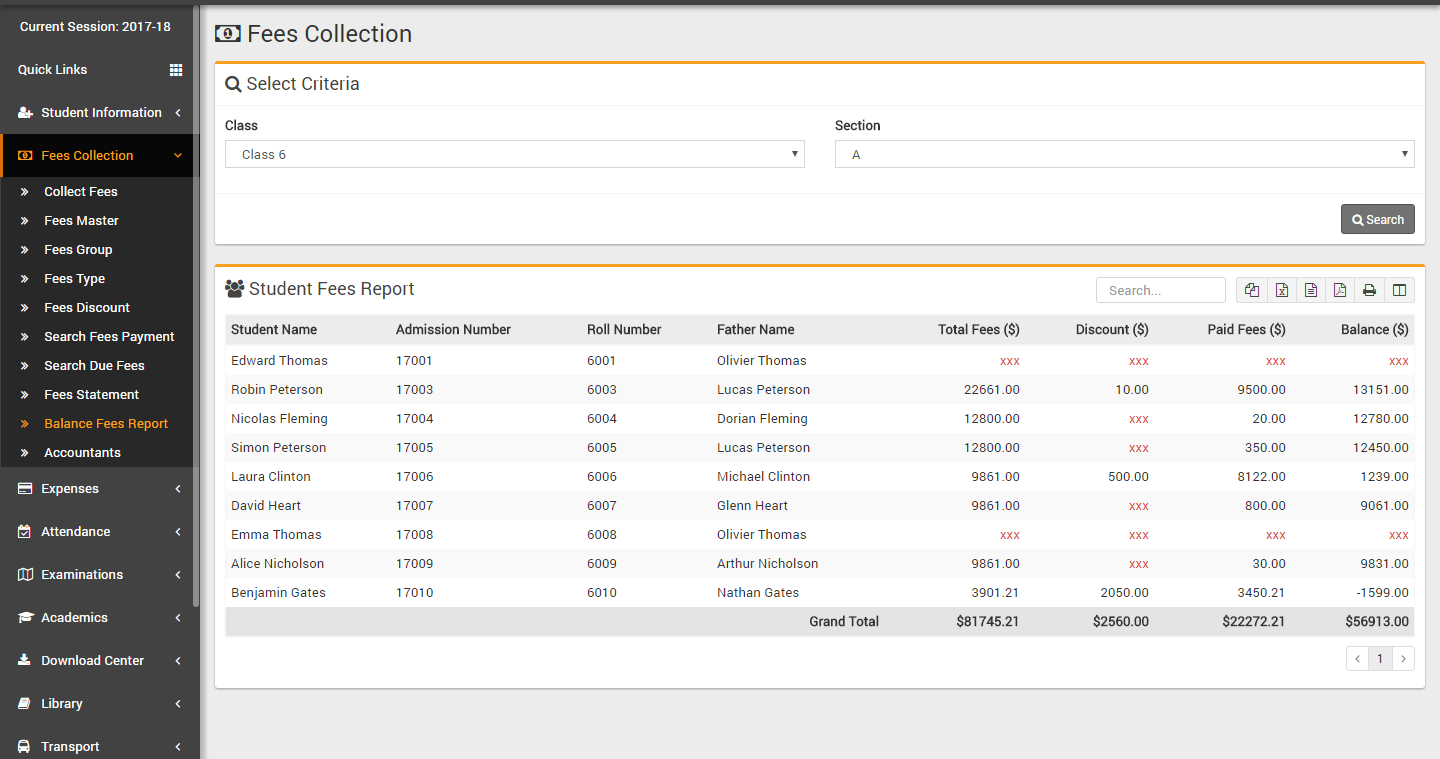1440x759 pixels.
Task: Open the column visibility toggle
Action: click(x=1399, y=290)
